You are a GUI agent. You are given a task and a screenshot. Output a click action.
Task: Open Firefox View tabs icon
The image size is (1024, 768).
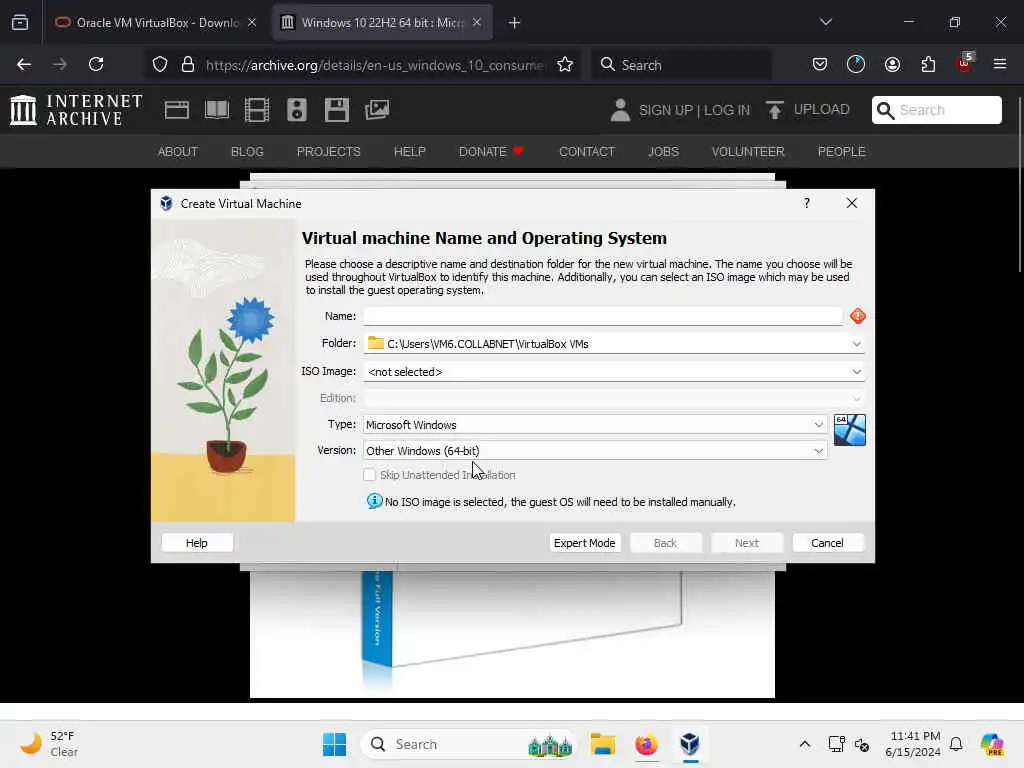tap(20, 22)
